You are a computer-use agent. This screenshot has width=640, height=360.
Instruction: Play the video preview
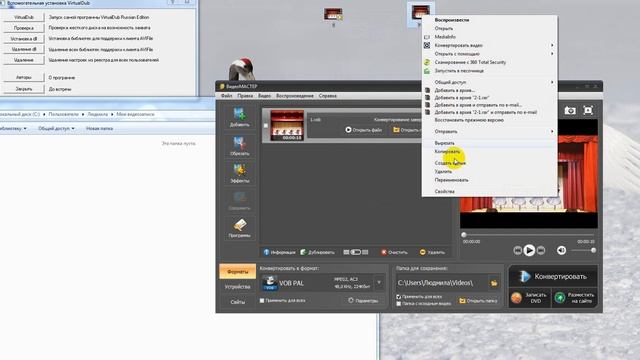(529, 250)
